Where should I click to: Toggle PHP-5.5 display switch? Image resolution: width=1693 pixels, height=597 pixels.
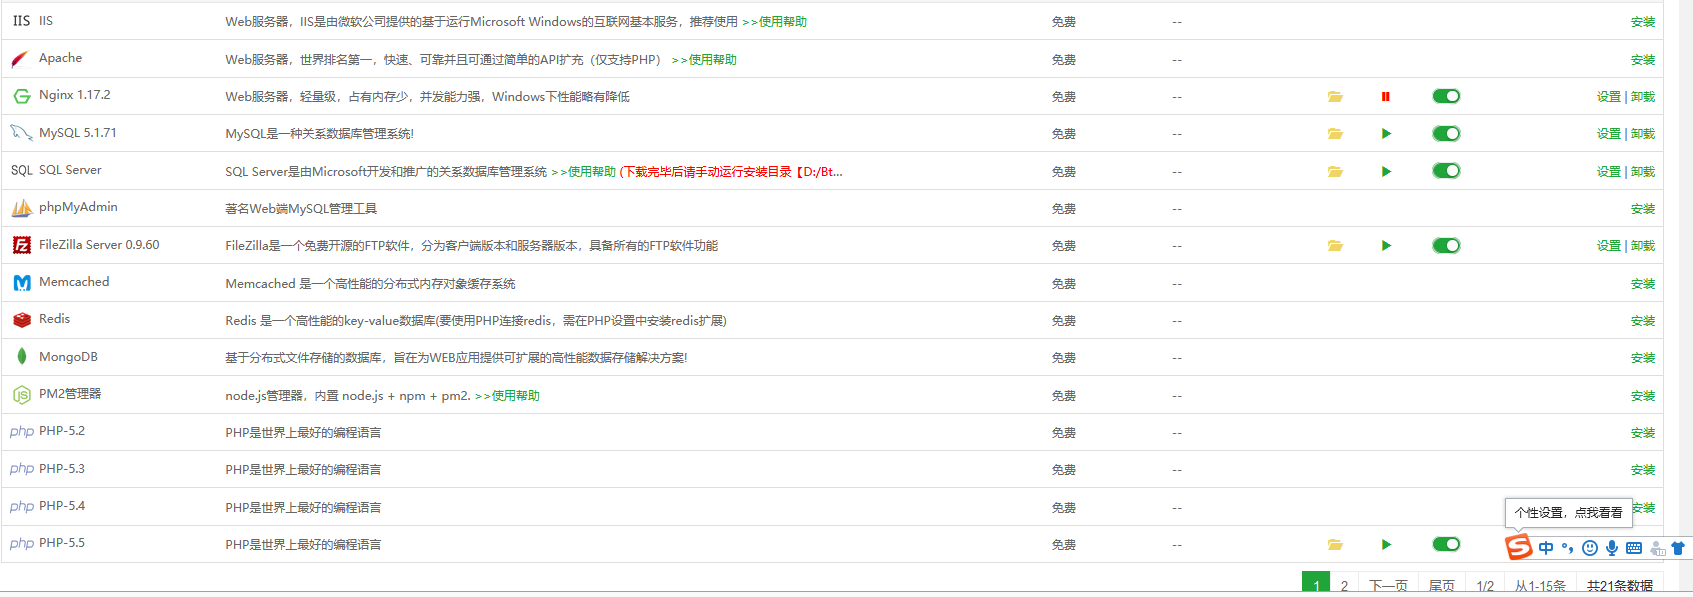(x=1446, y=544)
